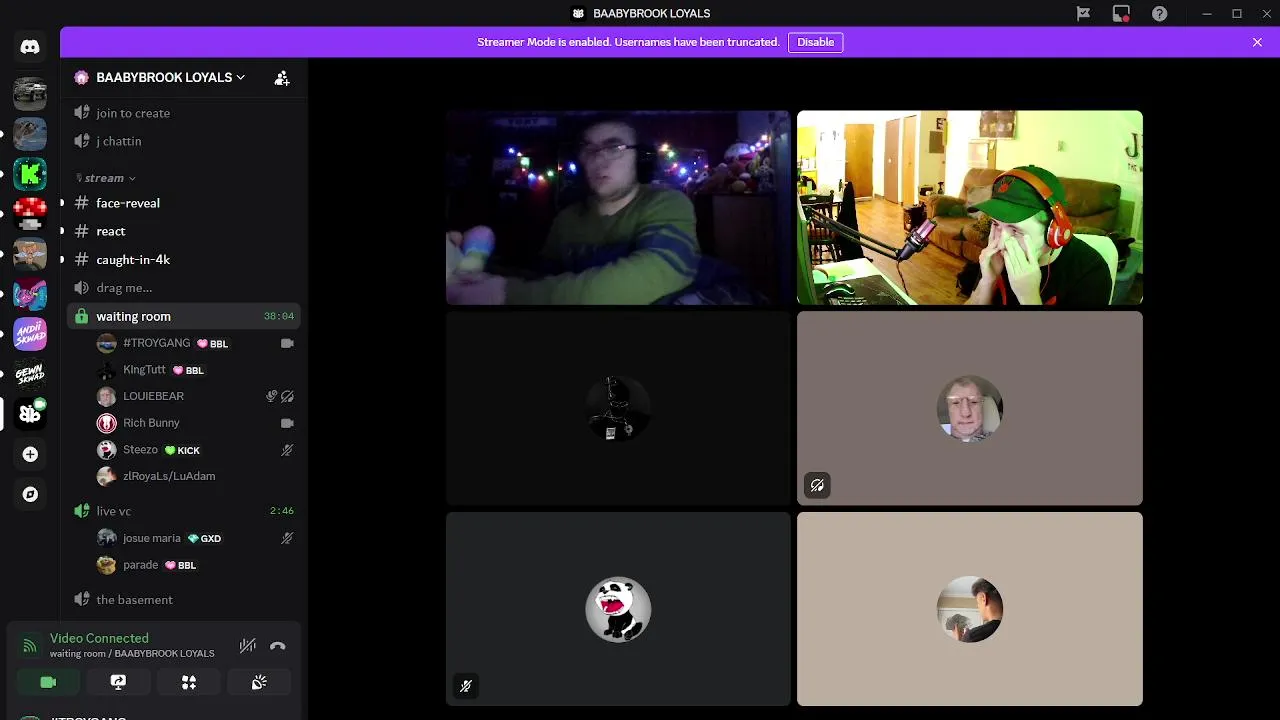Toggle the camera button in voice panel
This screenshot has width=1280, height=720.
click(48, 682)
